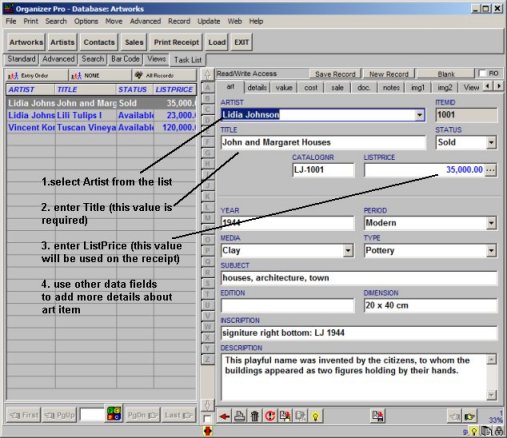Switch to the sale tab
Image resolution: width=507 pixels, height=438 pixels.
pos(337,88)
